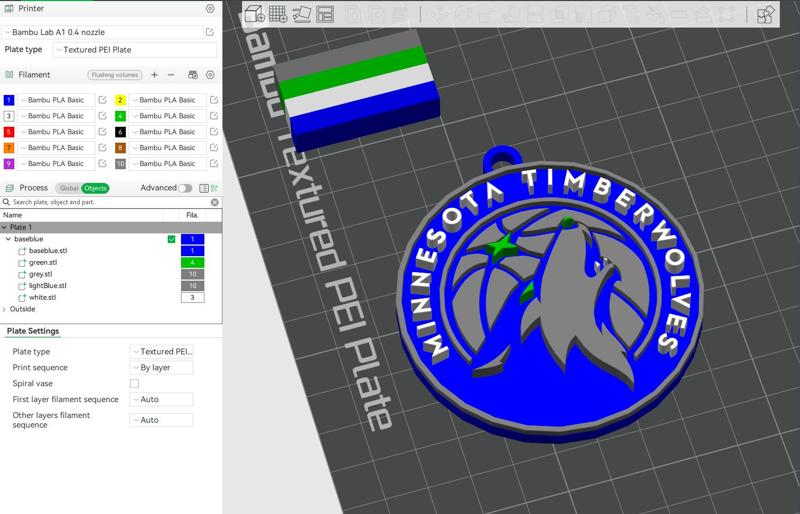Viewport: 800px width, 514px height.
Task: Remove a filament with minus icon
Action: (171, 75)
